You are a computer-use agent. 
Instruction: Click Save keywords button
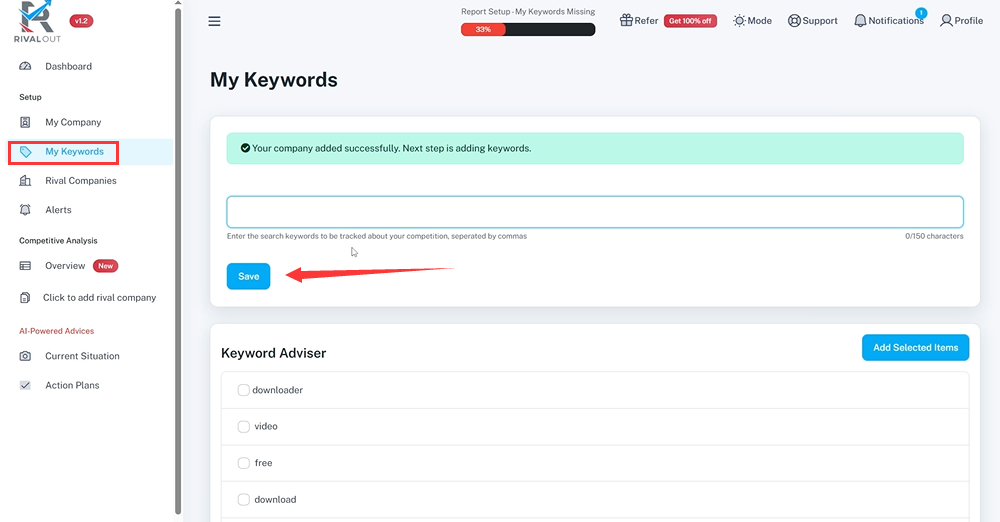pyautogui.click(x=249, y=276)
